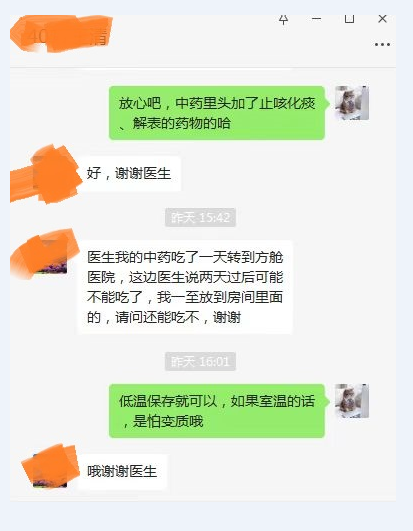Click the divider line under chat header
Viewport: 413px width, 531px height.
(x=203, y=68)
